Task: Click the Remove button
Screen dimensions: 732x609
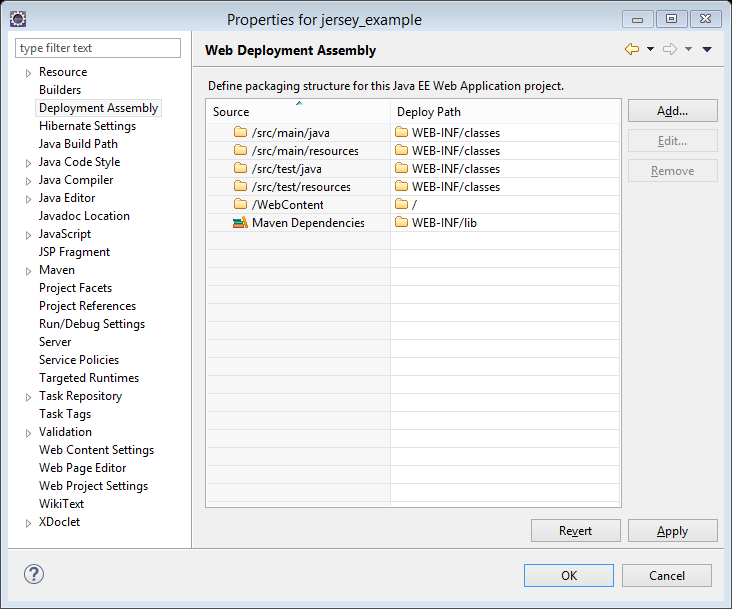Action: [673, 171]
